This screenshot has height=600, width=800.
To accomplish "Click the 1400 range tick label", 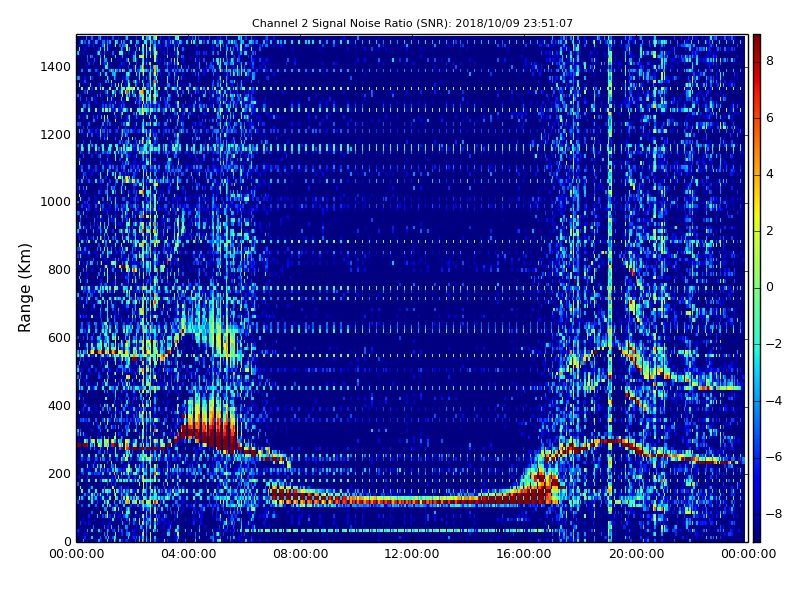I will point(56,67).
